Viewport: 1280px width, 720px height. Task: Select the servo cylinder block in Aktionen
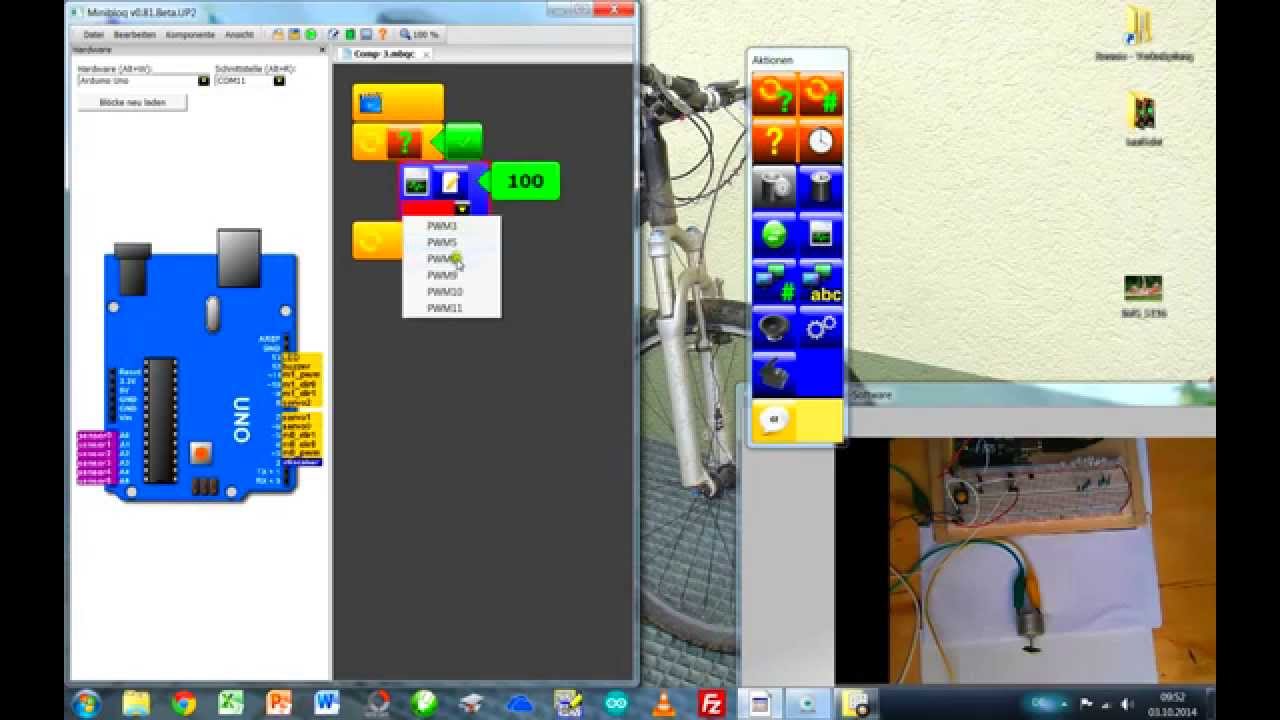pos(820,188)
